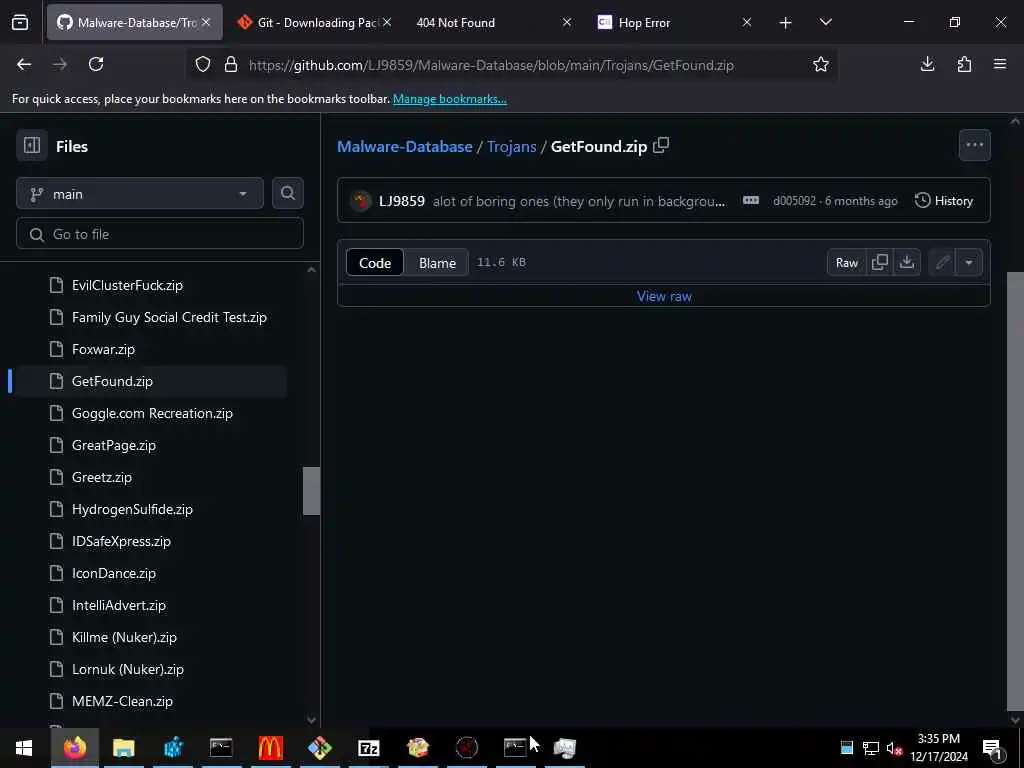The height and width of the screenshot is (768, 1024).
Task: Open the more file actions ellipsis menu
Action: click(974, 145)
